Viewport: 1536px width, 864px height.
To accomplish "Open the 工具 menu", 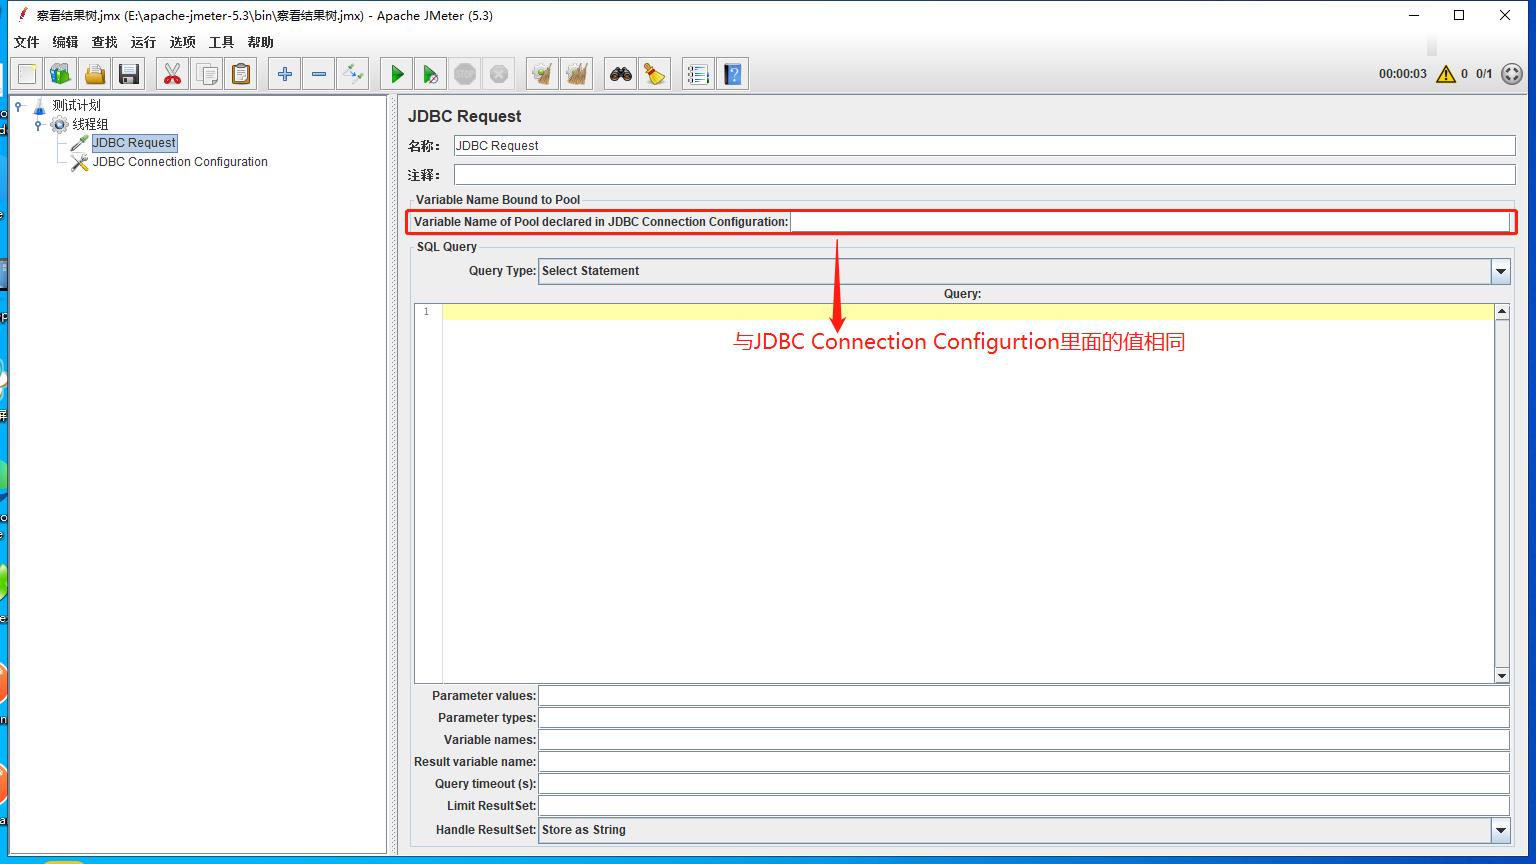I will tap(221, 42).
